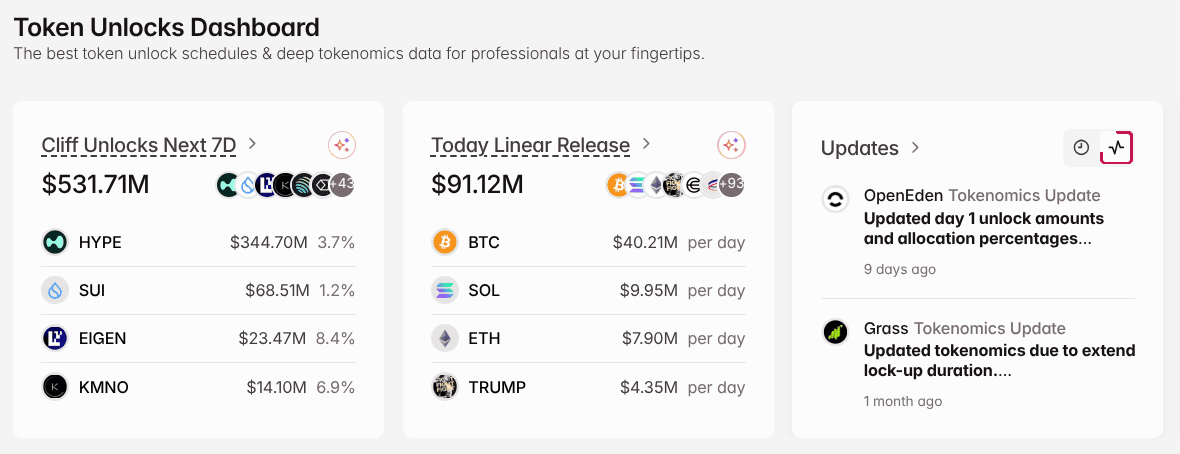The height and width of the screenshot is (454, 1180).
Task: Click the SOL Solana icon
Action: point(444,290)
